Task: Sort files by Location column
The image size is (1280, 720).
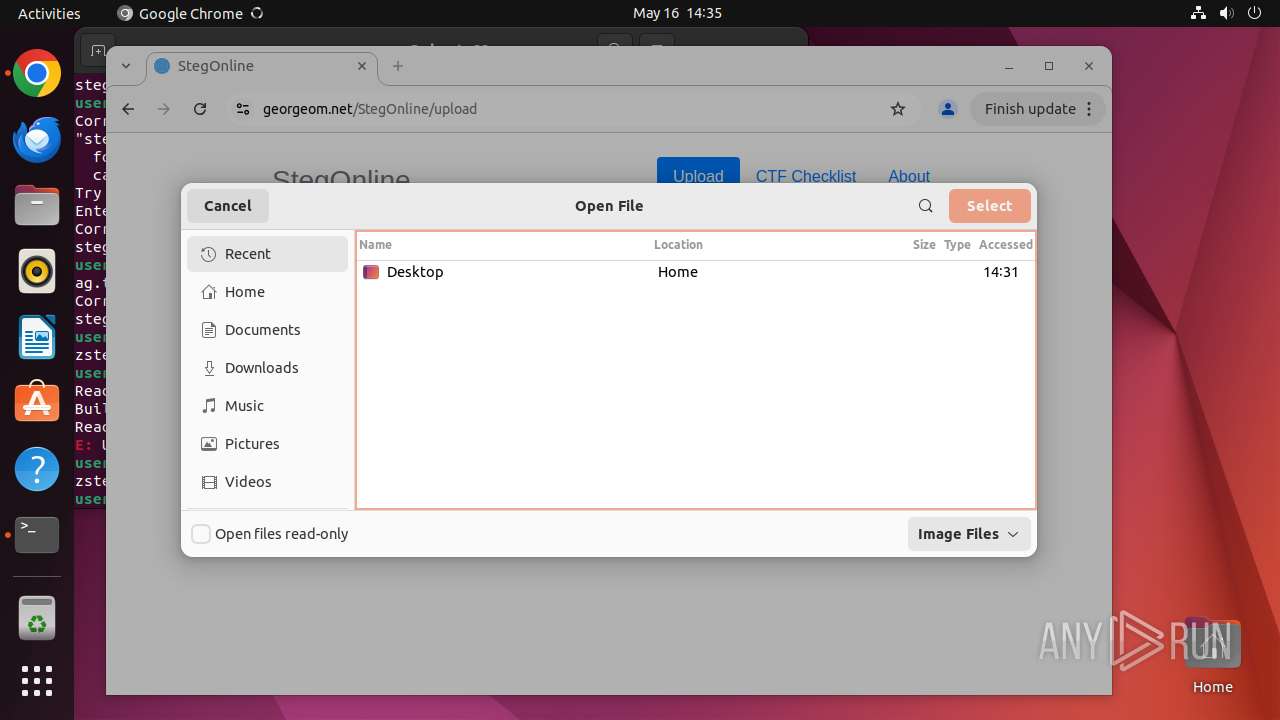Action: (678, 245)
